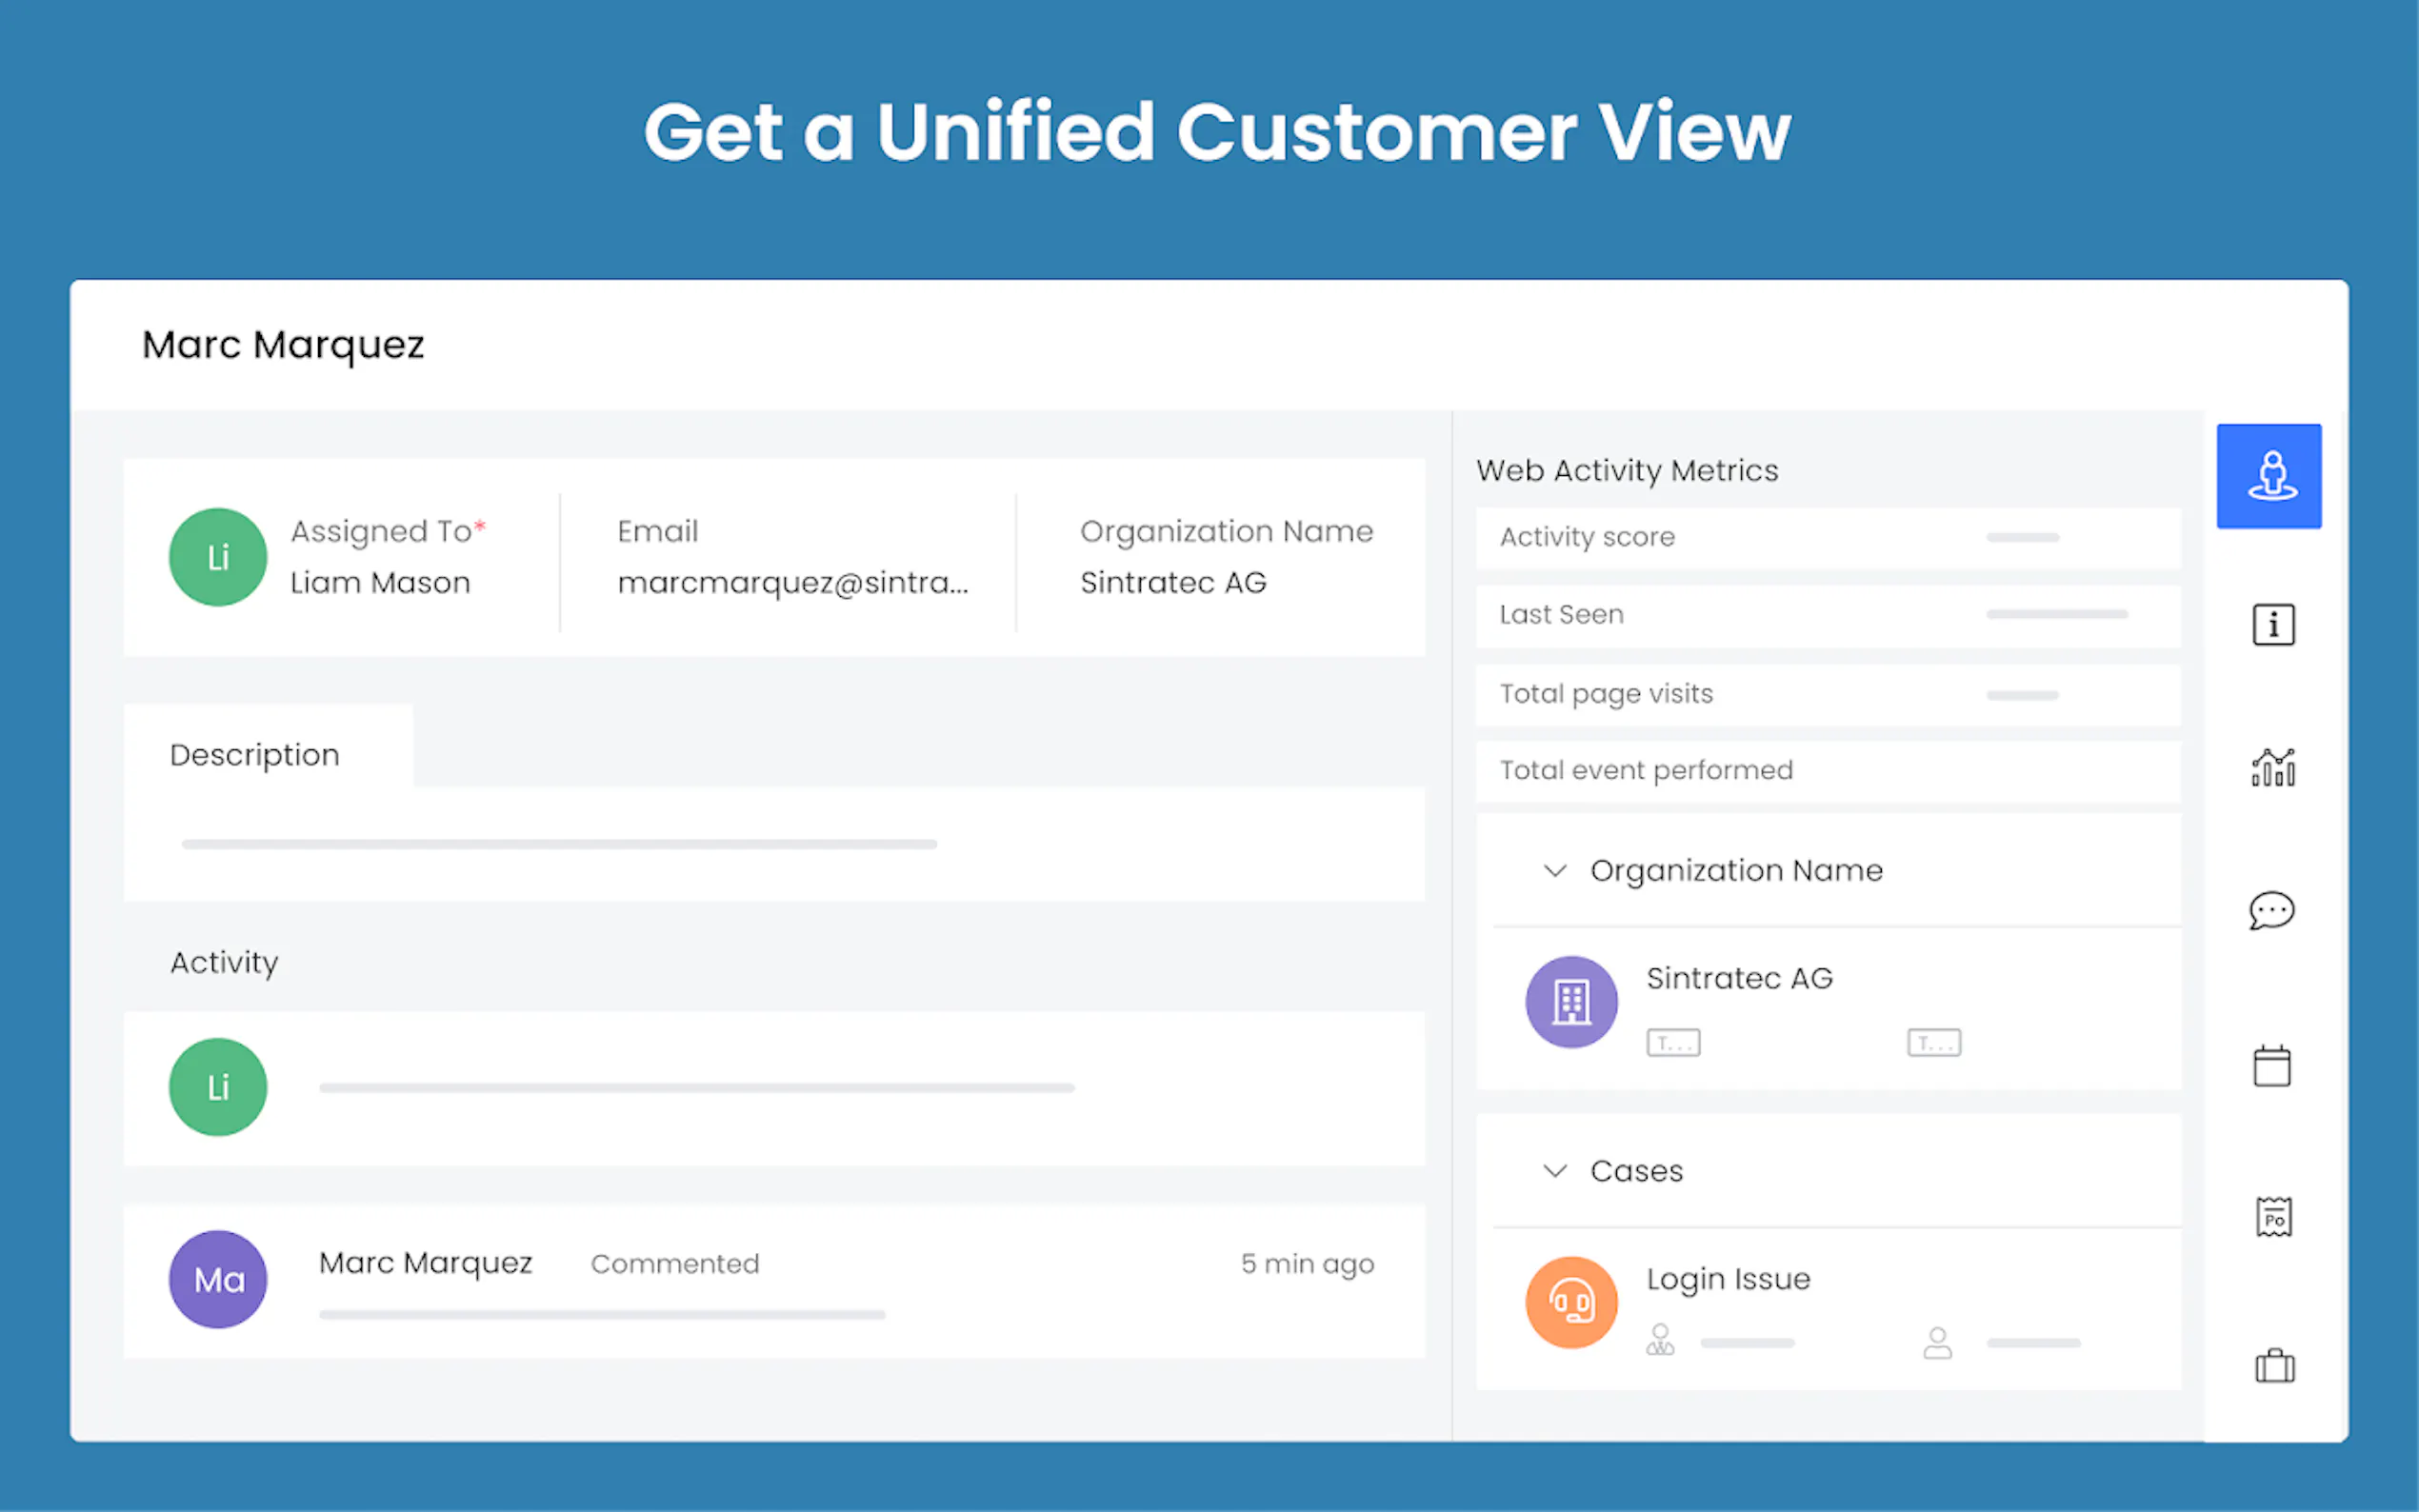The width and height of the screenshot is (2419, 1512).
Task: Open the Web Activity Metrics panel heading
Action: tap(1627, 469)
